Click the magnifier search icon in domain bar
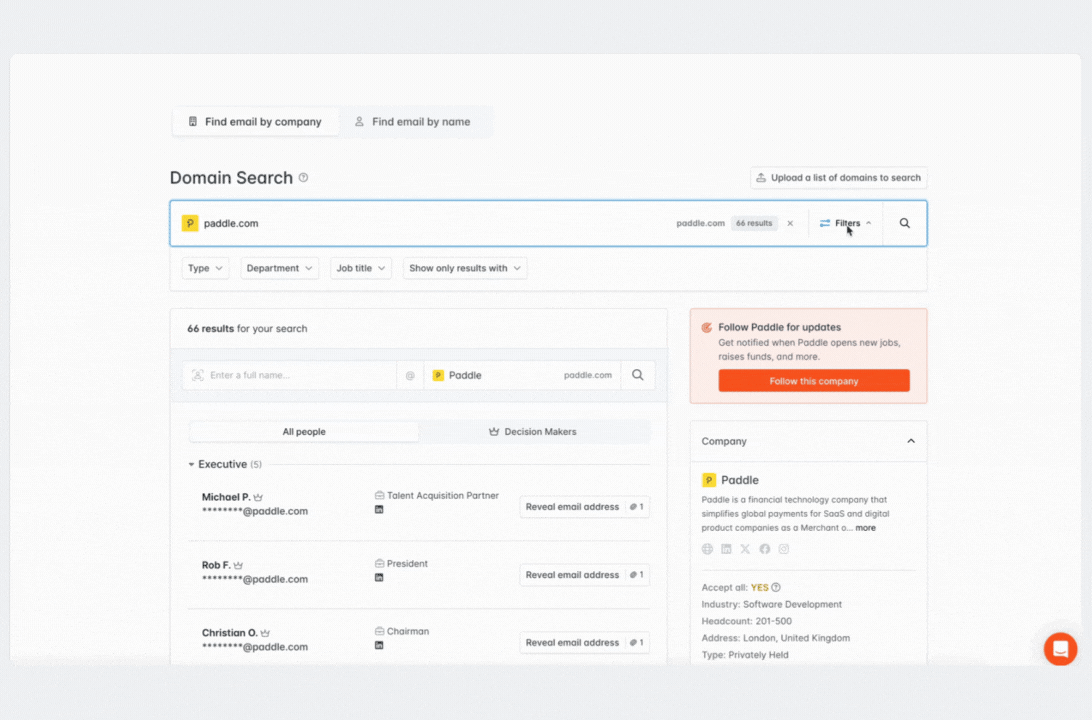 (x=905, y=223)
